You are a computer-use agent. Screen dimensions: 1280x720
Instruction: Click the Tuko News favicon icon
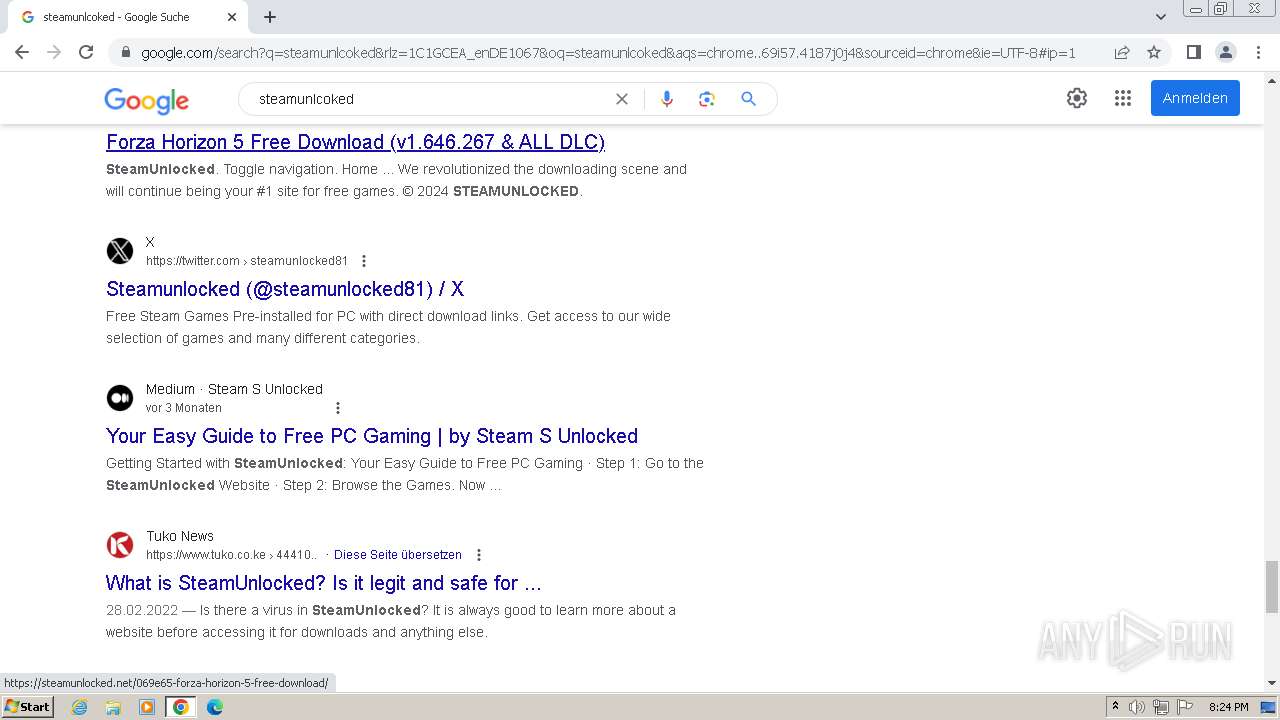(120, 545)
